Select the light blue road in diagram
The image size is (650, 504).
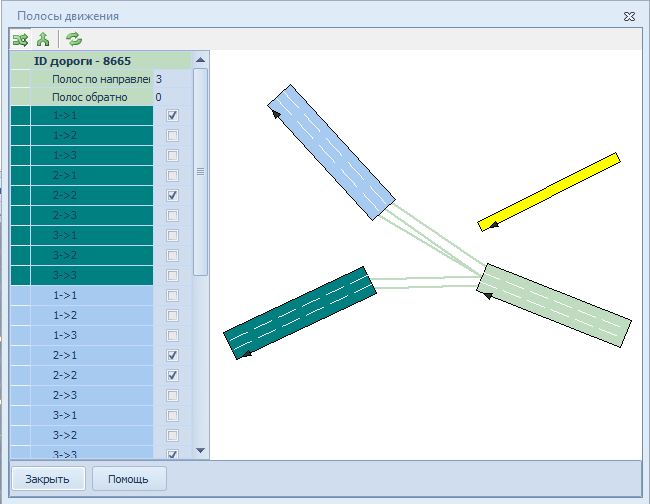pyautogui.click(x=331, y=152)
